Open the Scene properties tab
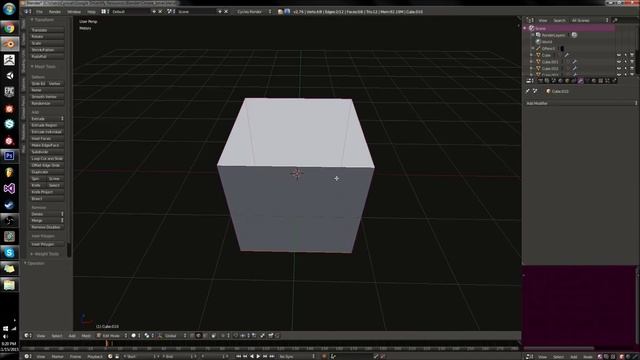 [x=553, y=81]
